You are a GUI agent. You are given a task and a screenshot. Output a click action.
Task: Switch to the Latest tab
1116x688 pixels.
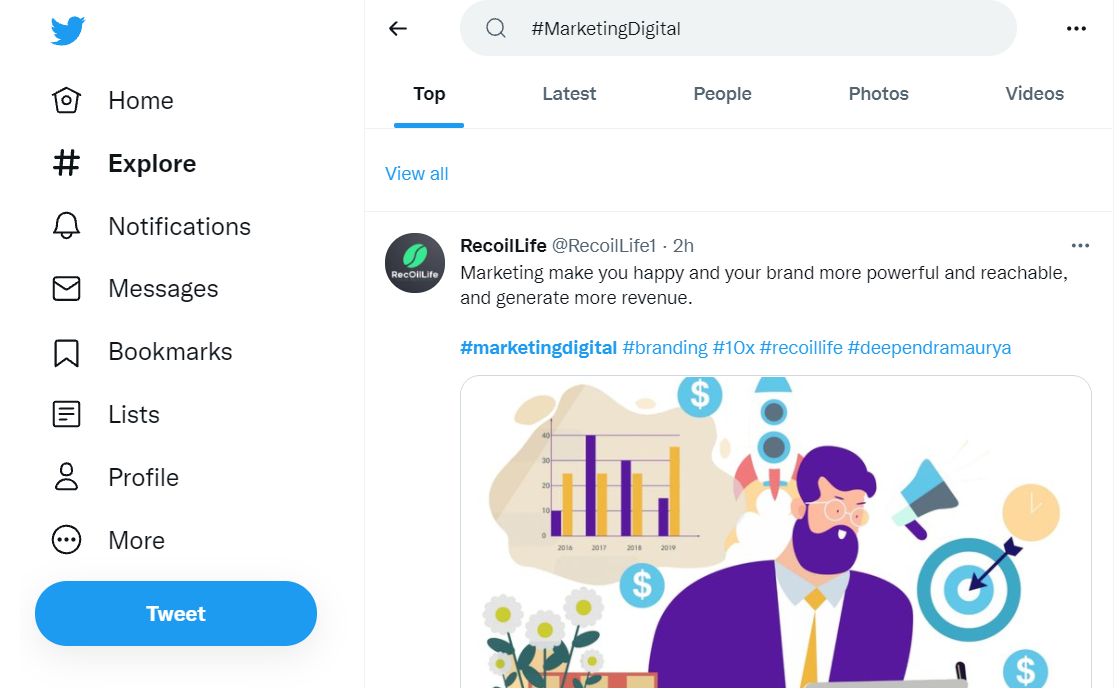click(x=569, y=94)
